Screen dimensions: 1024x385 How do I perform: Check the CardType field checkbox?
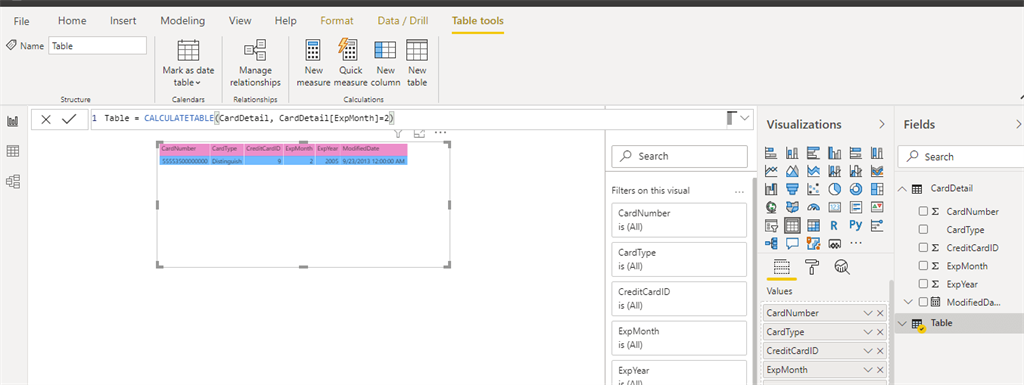pos(923,230)
